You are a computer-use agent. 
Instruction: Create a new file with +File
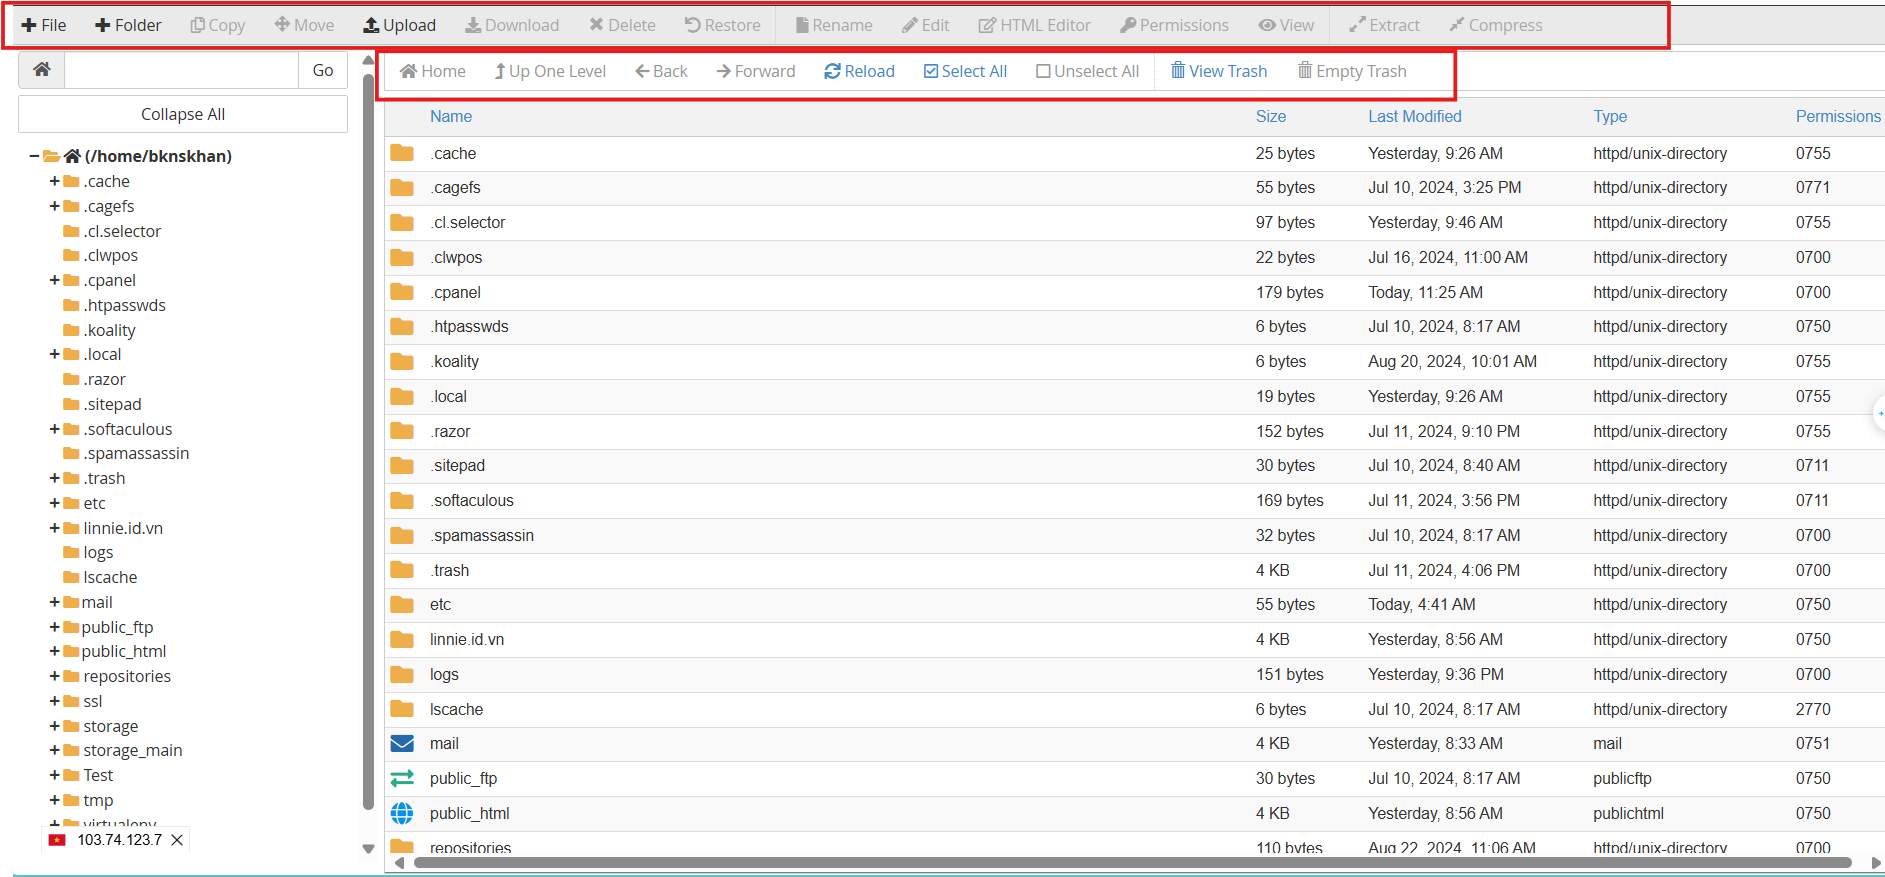44,25
